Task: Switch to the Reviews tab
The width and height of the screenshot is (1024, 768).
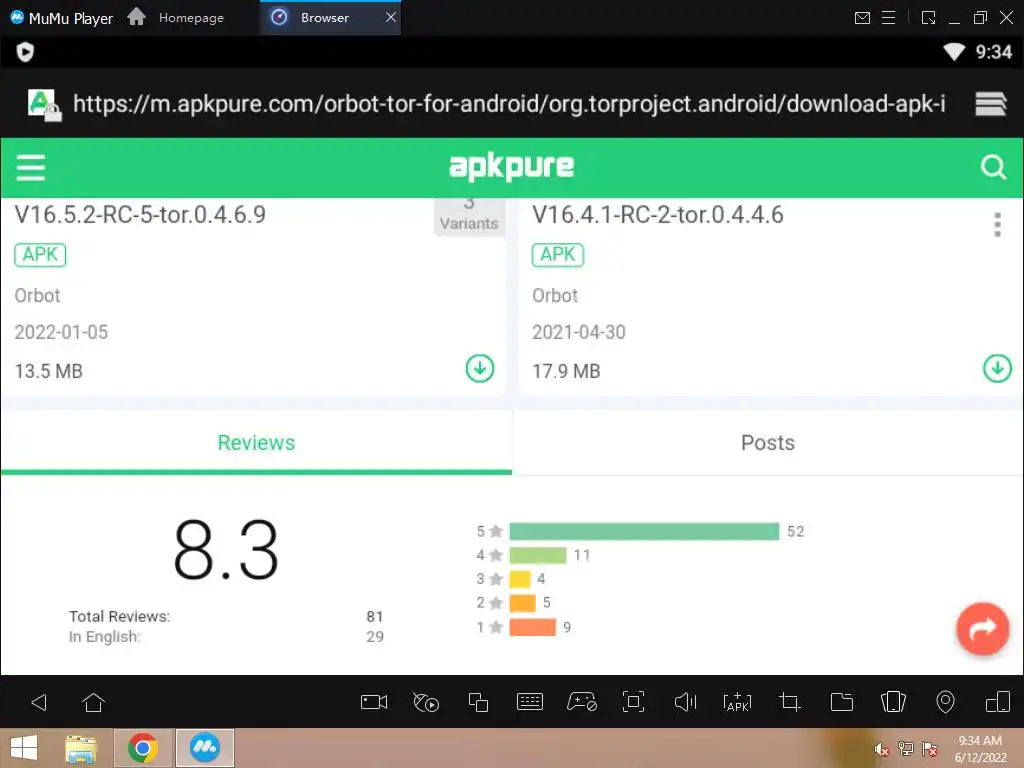Action: 256,443
